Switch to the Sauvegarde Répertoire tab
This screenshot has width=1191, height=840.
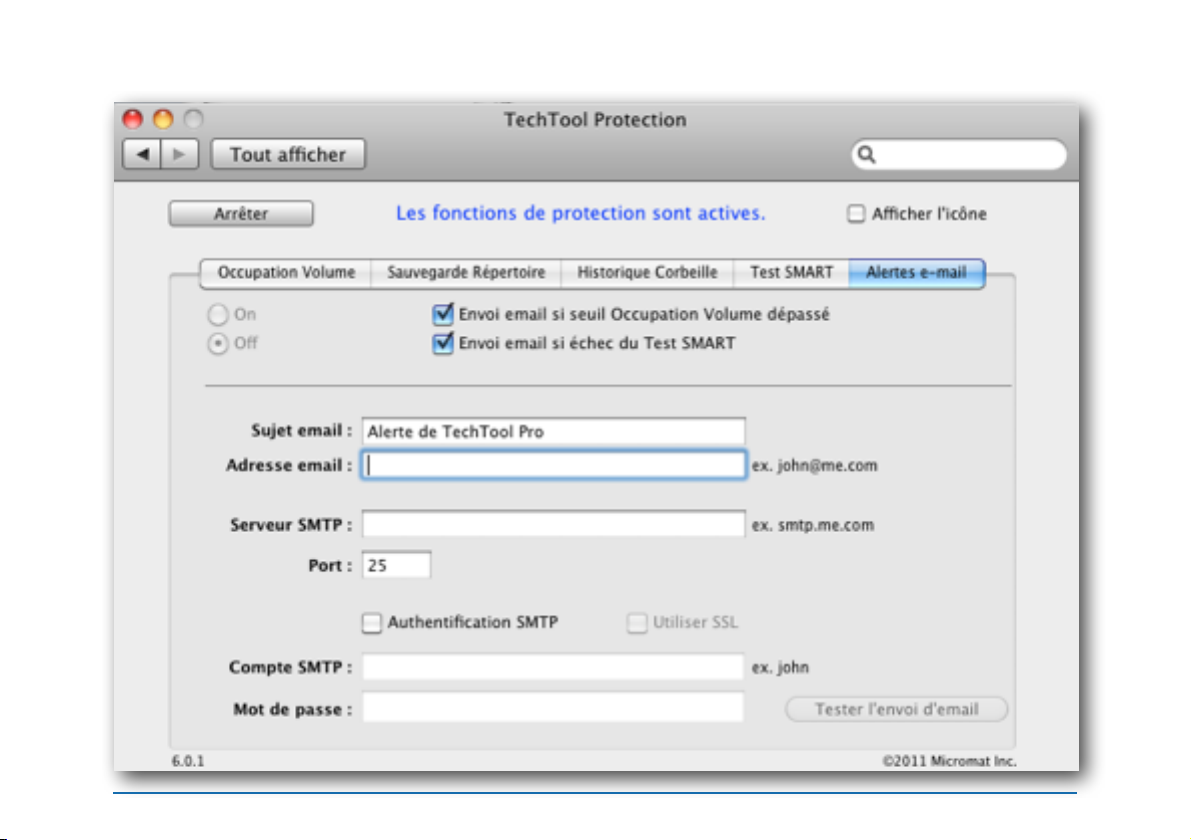point(466,273)
